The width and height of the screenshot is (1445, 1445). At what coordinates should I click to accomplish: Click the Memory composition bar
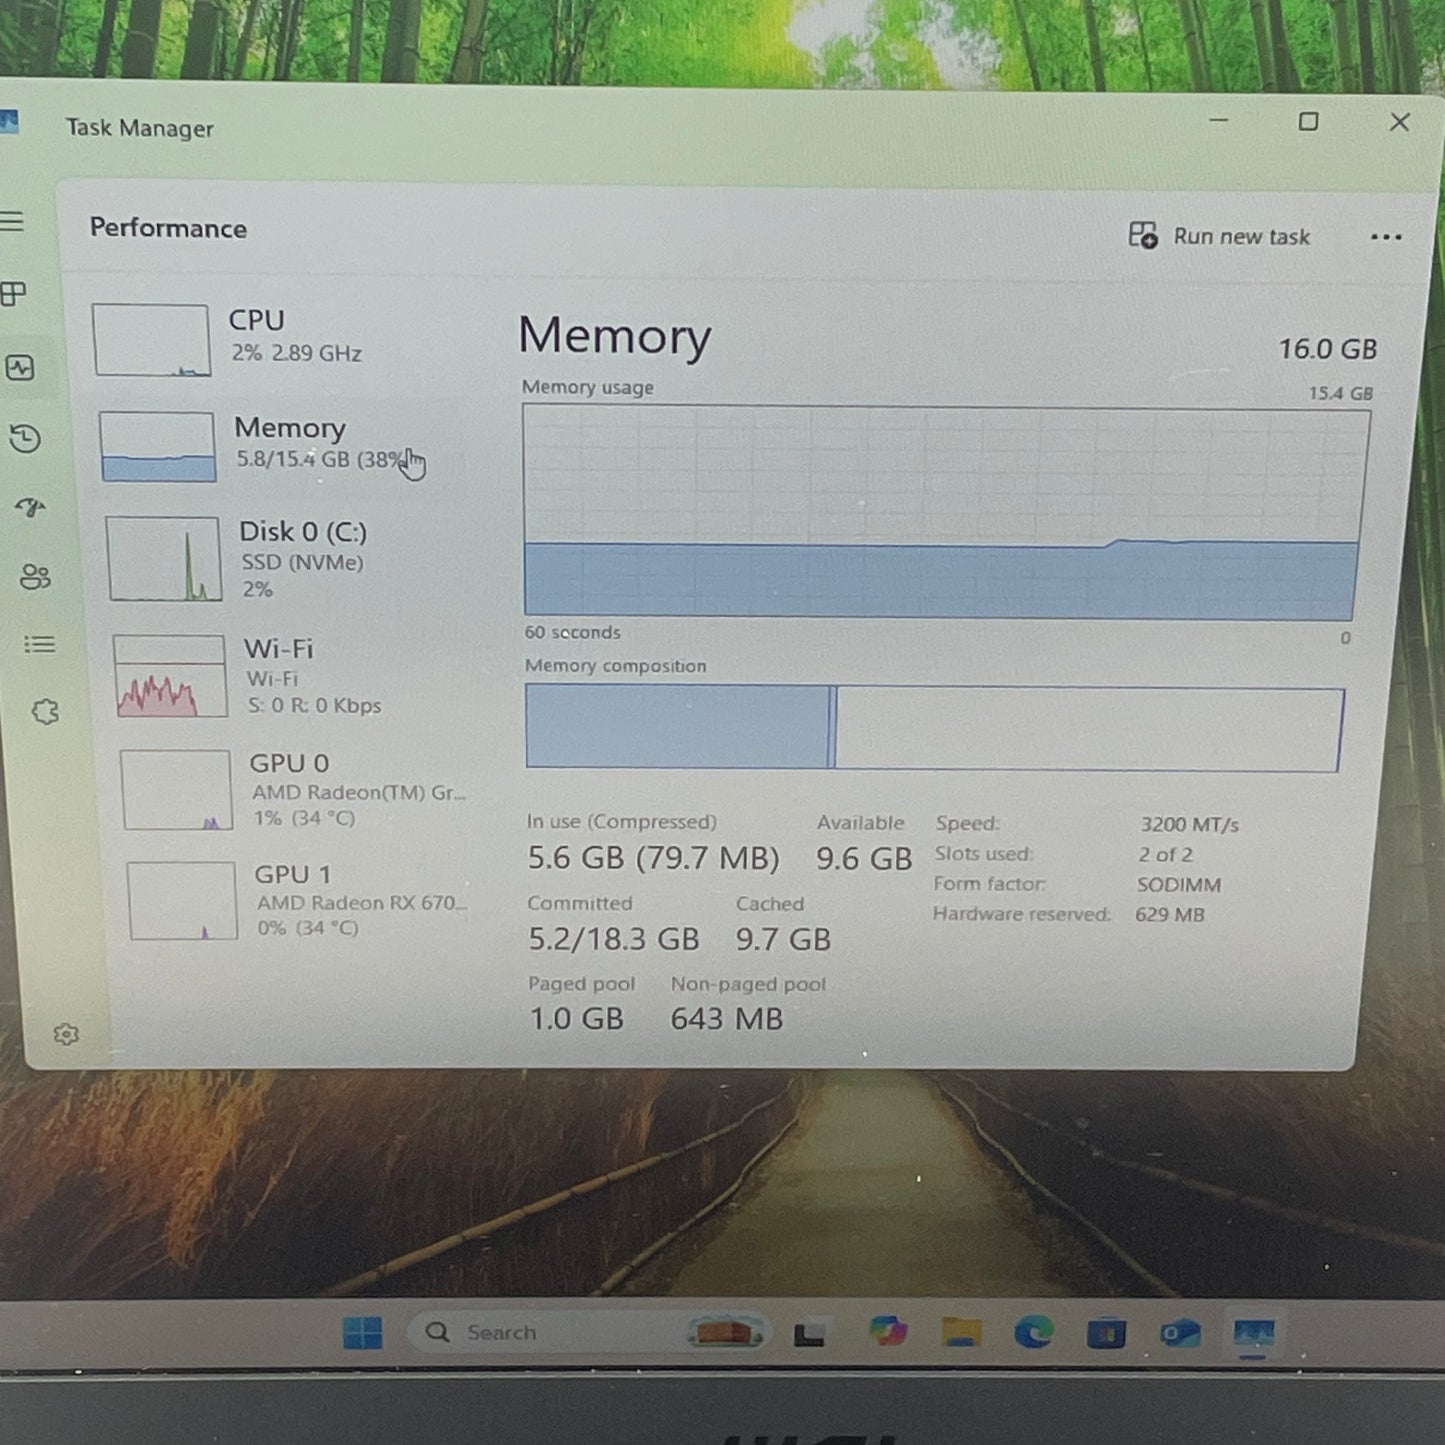tap(934, 727)
